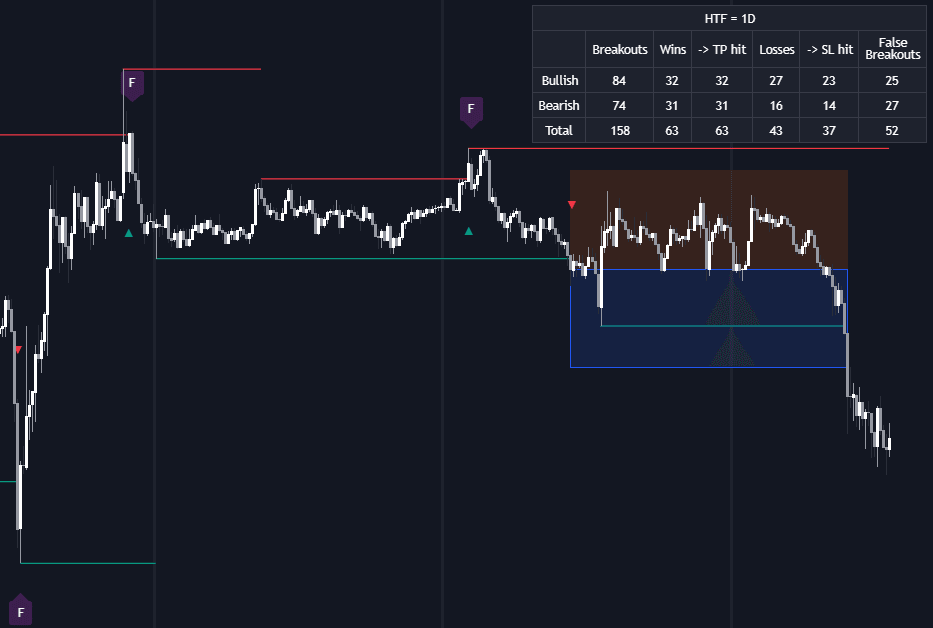Click the 'Bullish' row label
This screenshot has height=628, width=933.
coord(559,80)
